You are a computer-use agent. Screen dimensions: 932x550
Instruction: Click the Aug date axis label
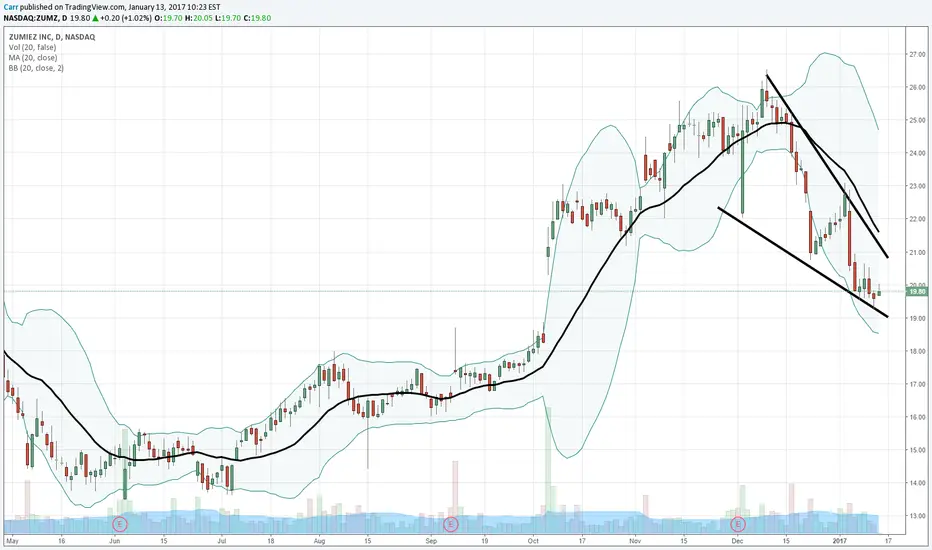pos(319,541)
